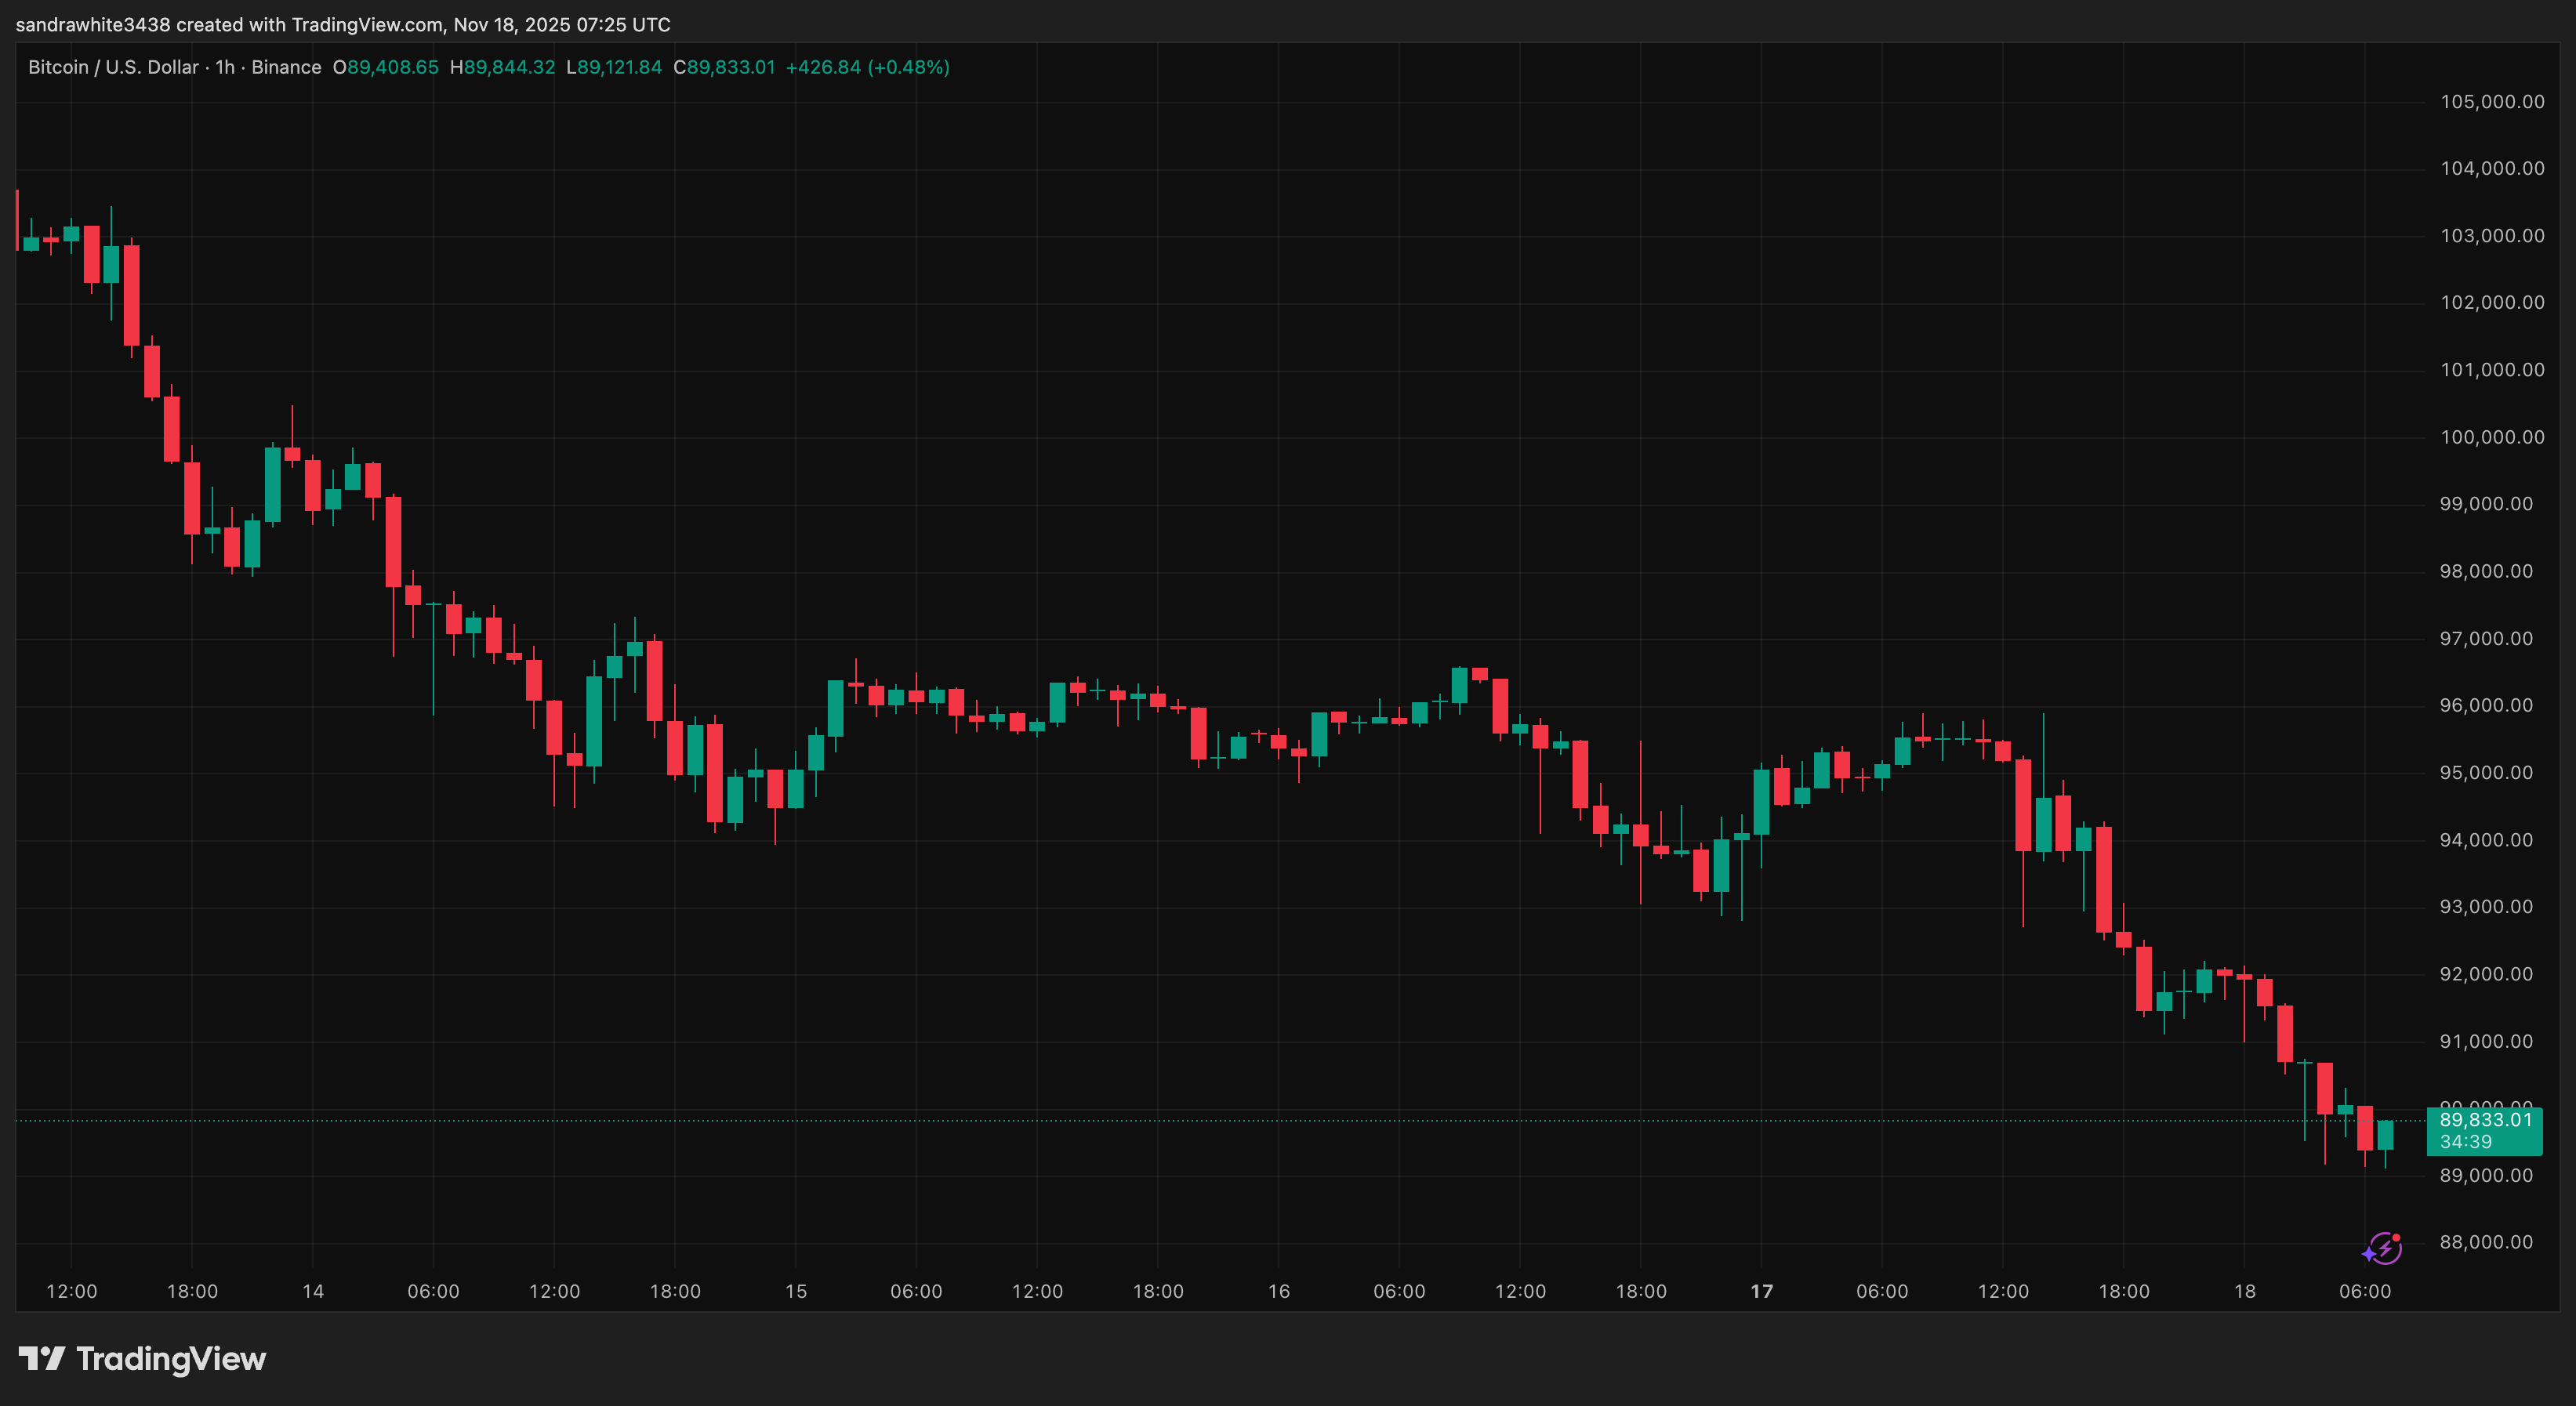The image size is (2576, 1406).
Task: Click the purple AI lightning insights icon
Action: [2386, 1250]
